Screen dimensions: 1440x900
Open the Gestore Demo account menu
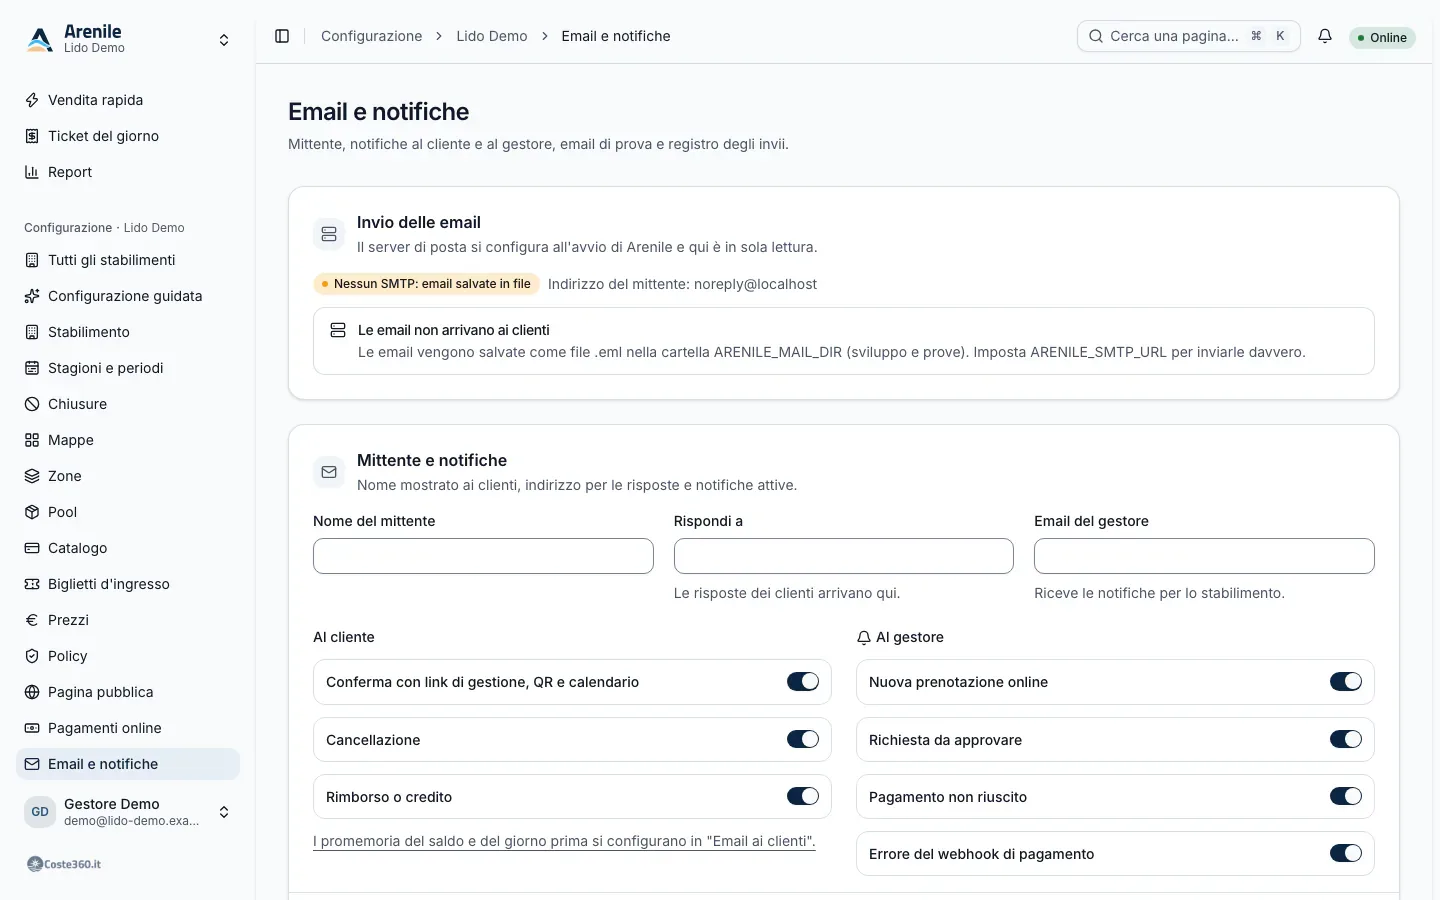(x=128, y=812)
